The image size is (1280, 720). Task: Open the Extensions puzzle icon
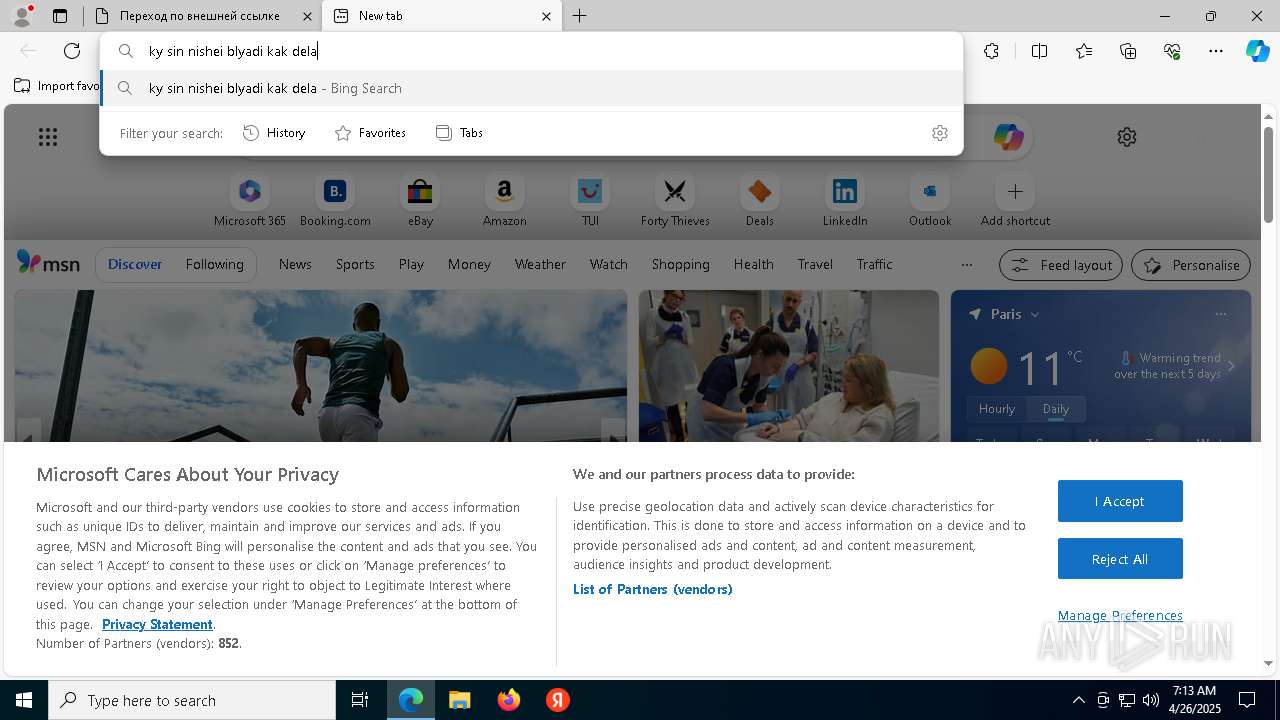point(991,51)
